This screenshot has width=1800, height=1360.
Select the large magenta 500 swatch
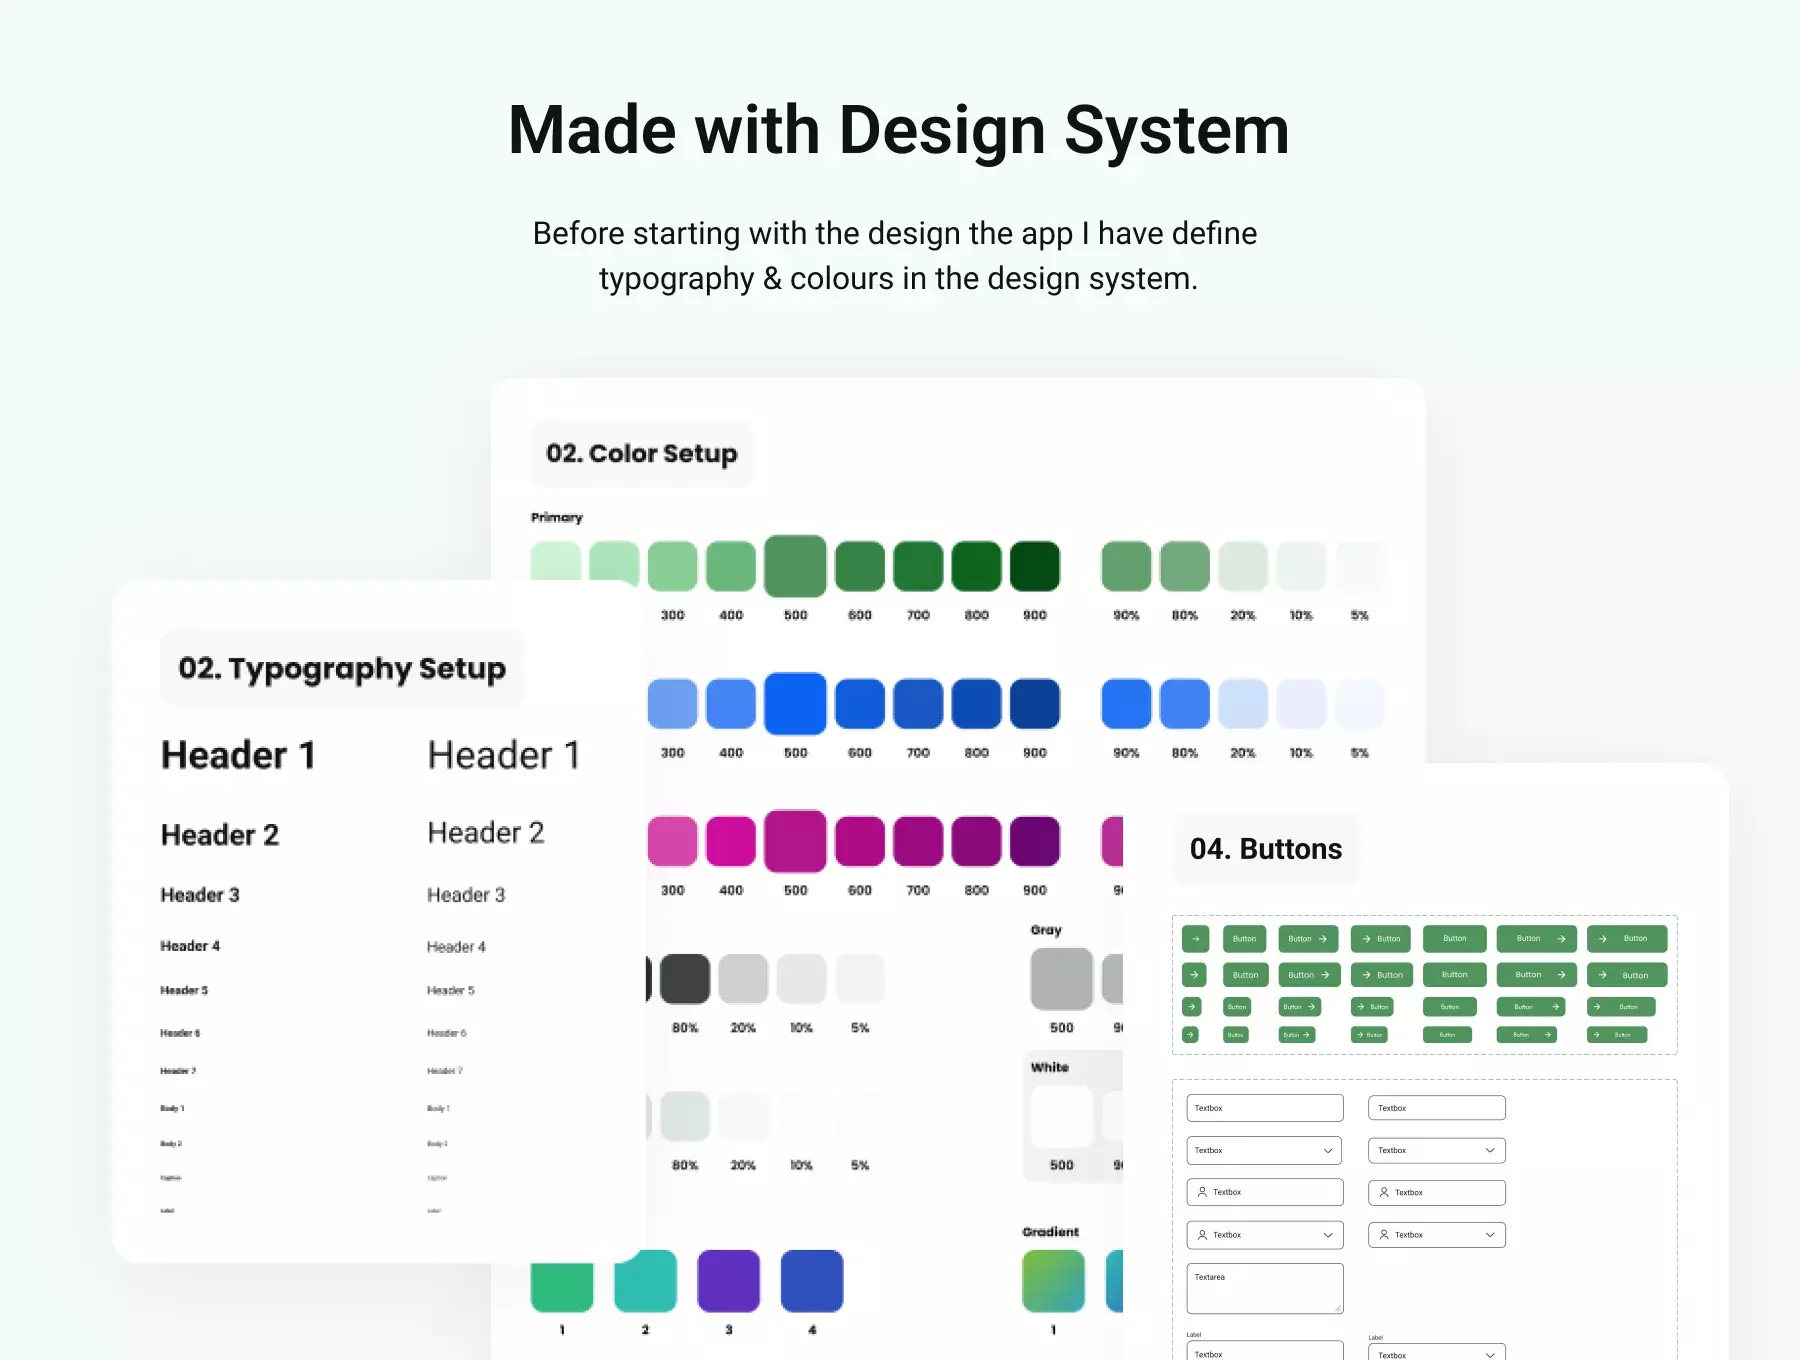[x=796, y=841]
